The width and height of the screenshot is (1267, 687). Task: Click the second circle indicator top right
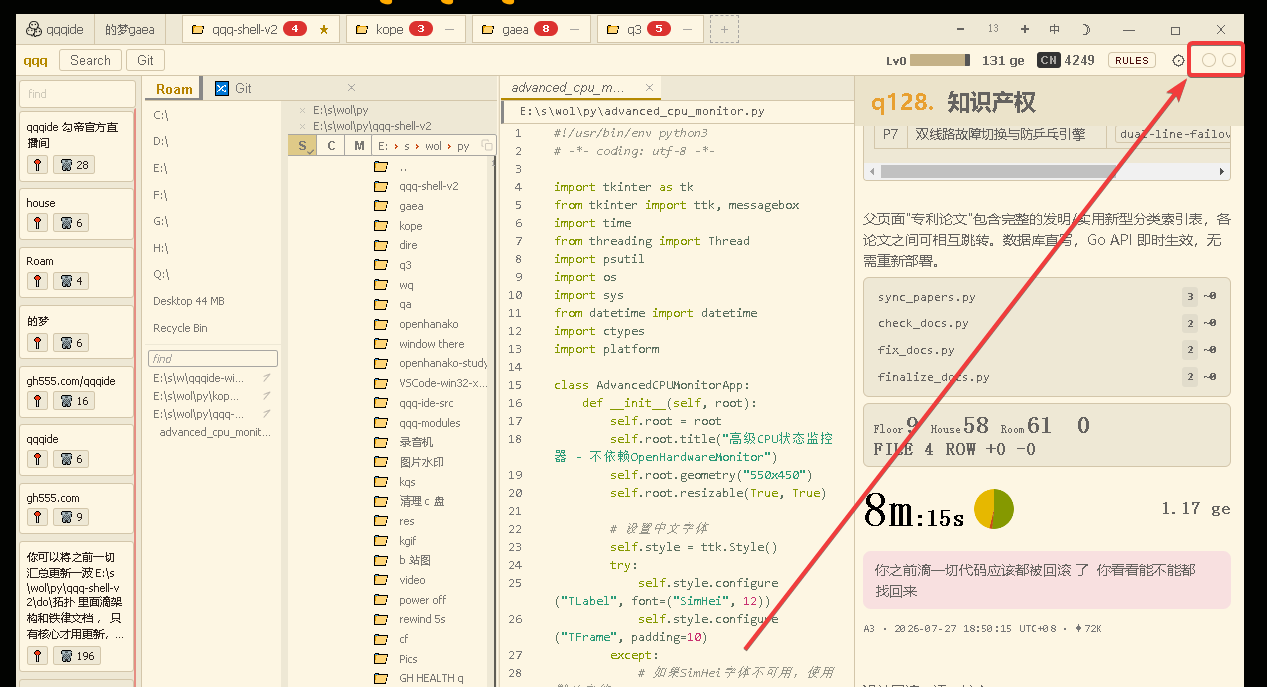click(1229, 60)
